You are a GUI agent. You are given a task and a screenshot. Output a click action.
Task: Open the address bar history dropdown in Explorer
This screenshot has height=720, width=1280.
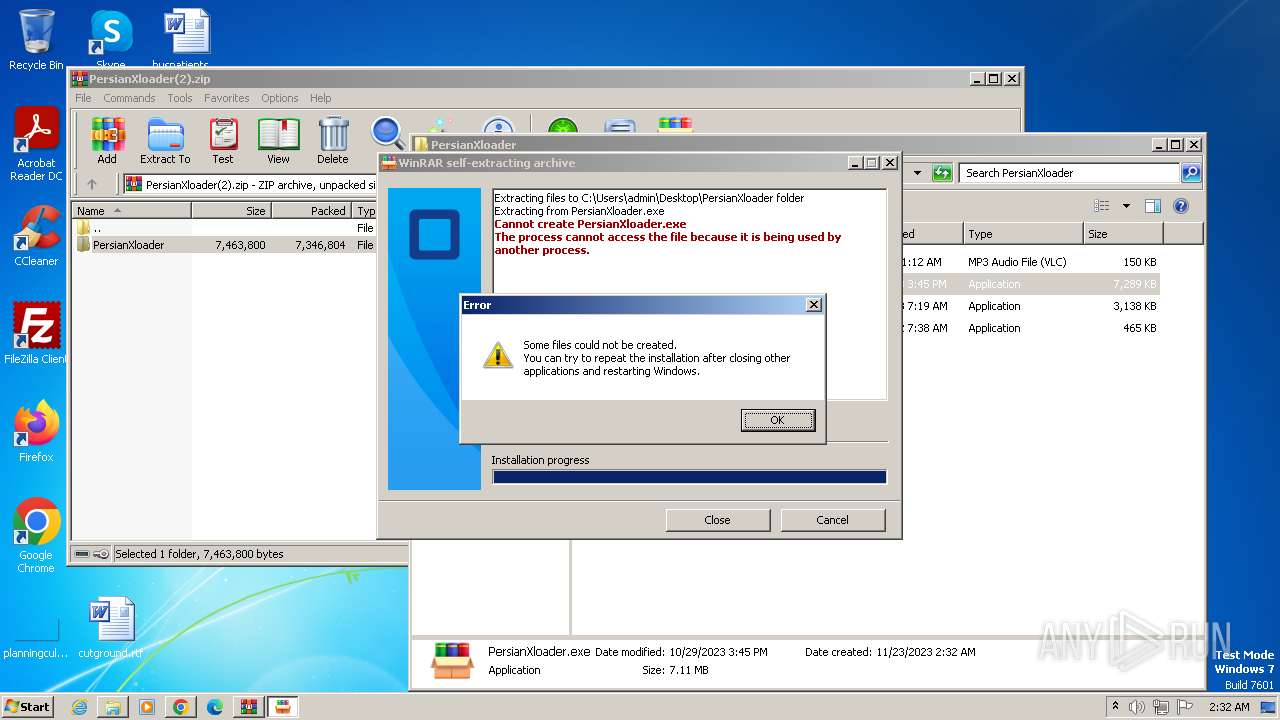pyautogui.click(x=917, y=173)
